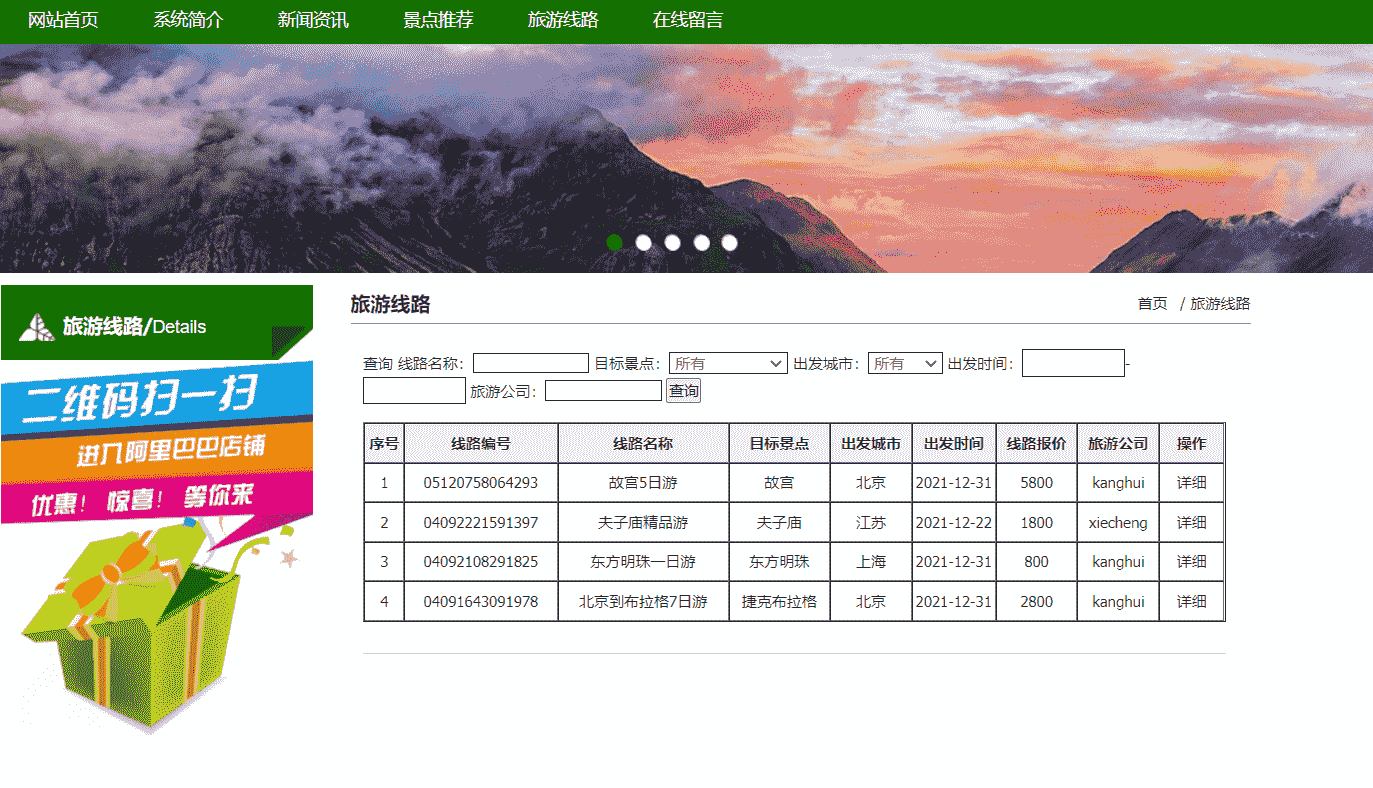
Task: Switch to the third banner slide dot
Action: (x=672, y=242)
